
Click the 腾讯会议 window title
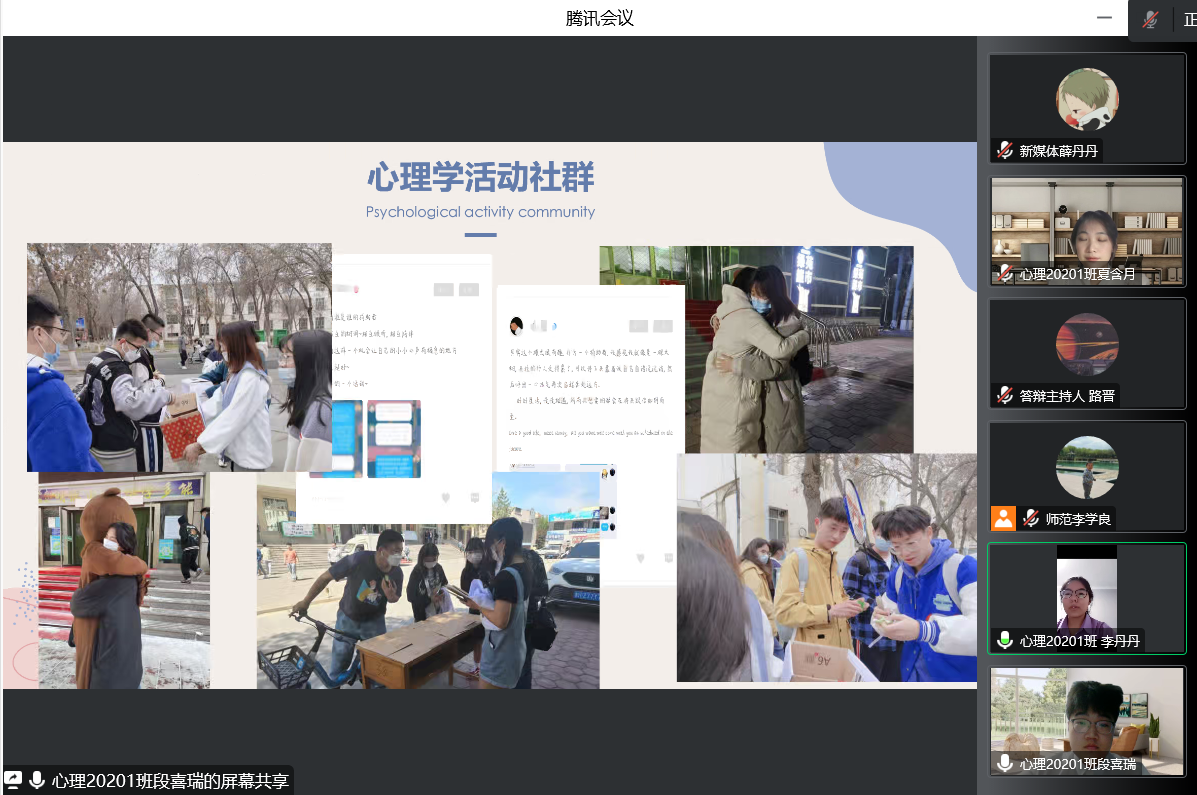[599, 18]
